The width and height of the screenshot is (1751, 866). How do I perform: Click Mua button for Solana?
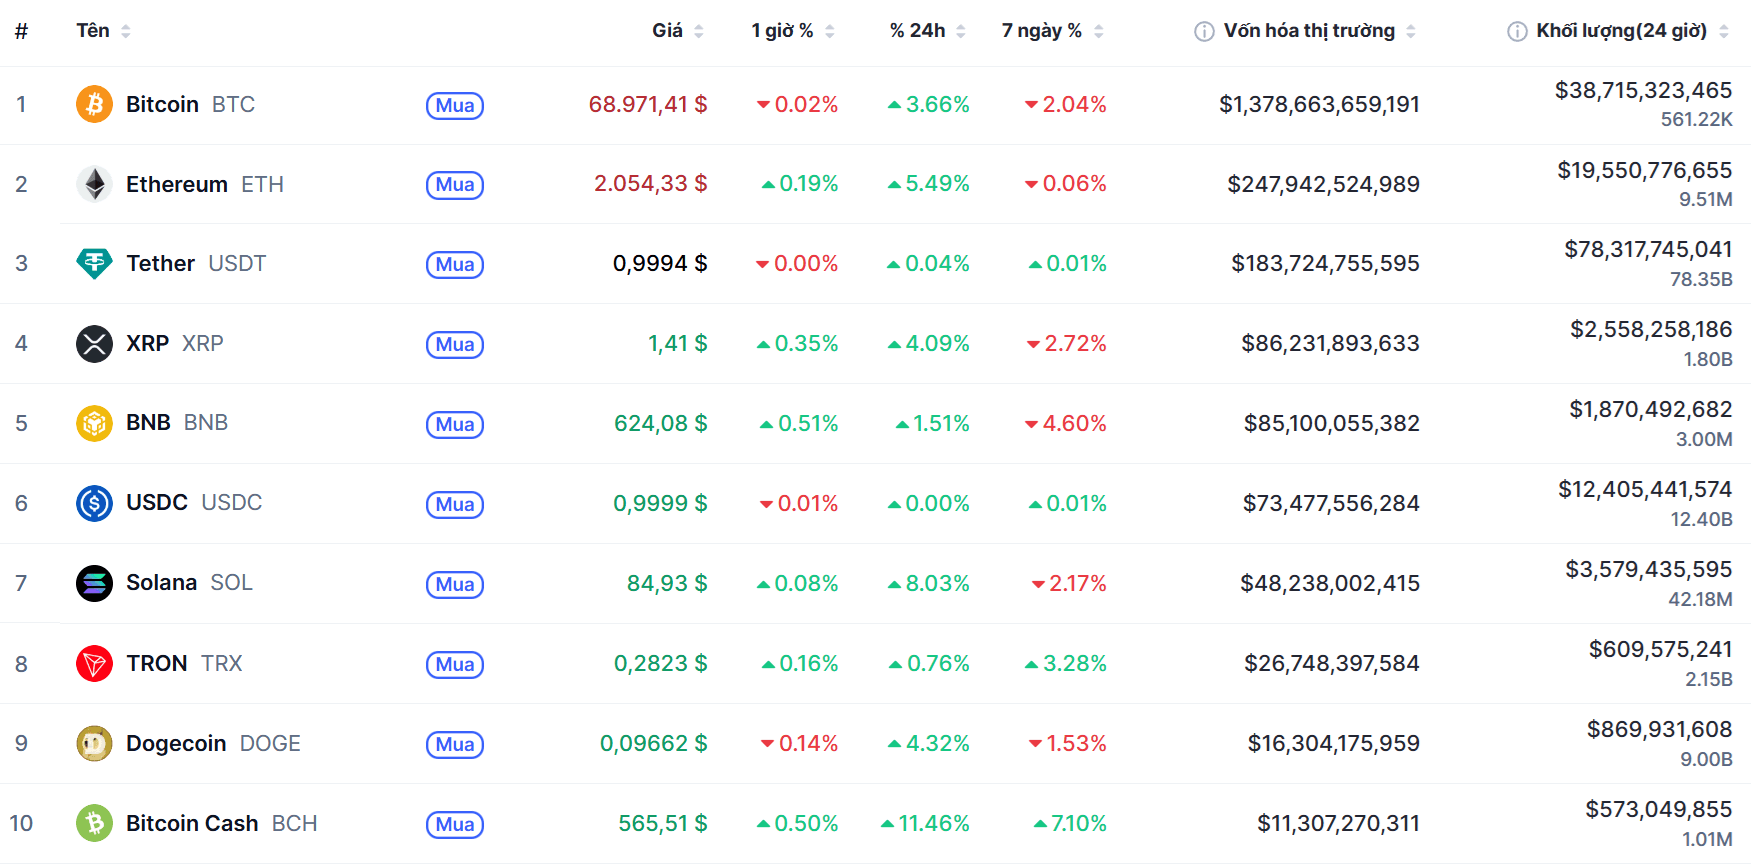(x=455, y=585)
